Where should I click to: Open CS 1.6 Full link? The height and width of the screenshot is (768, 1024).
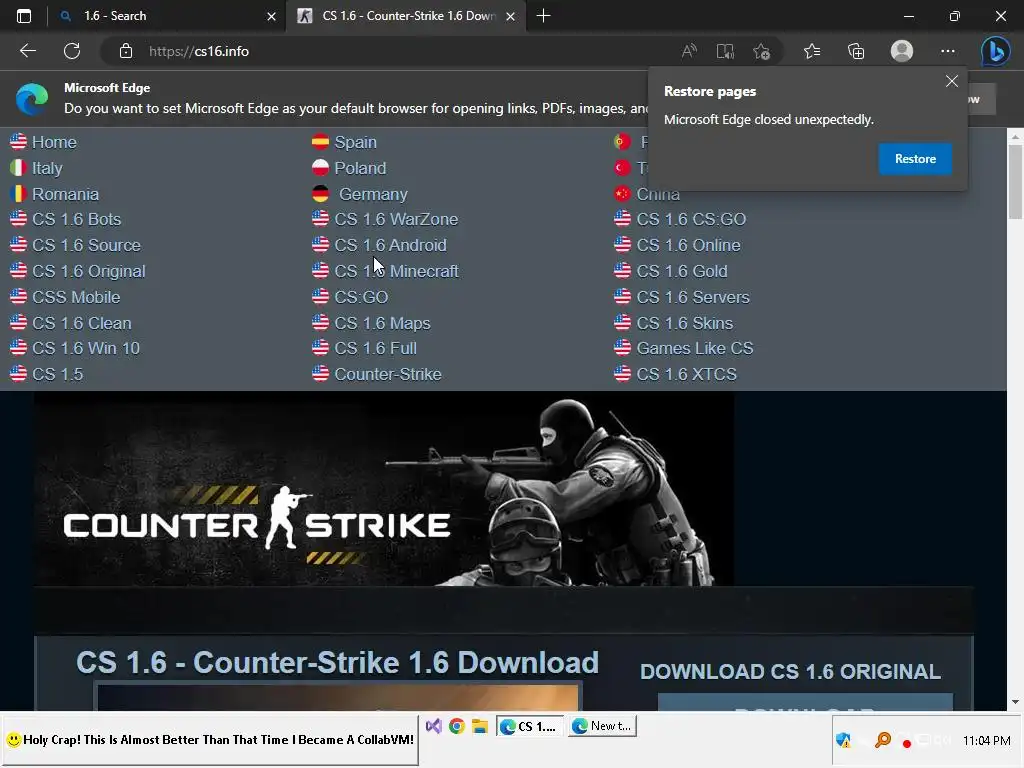[376, 348]
